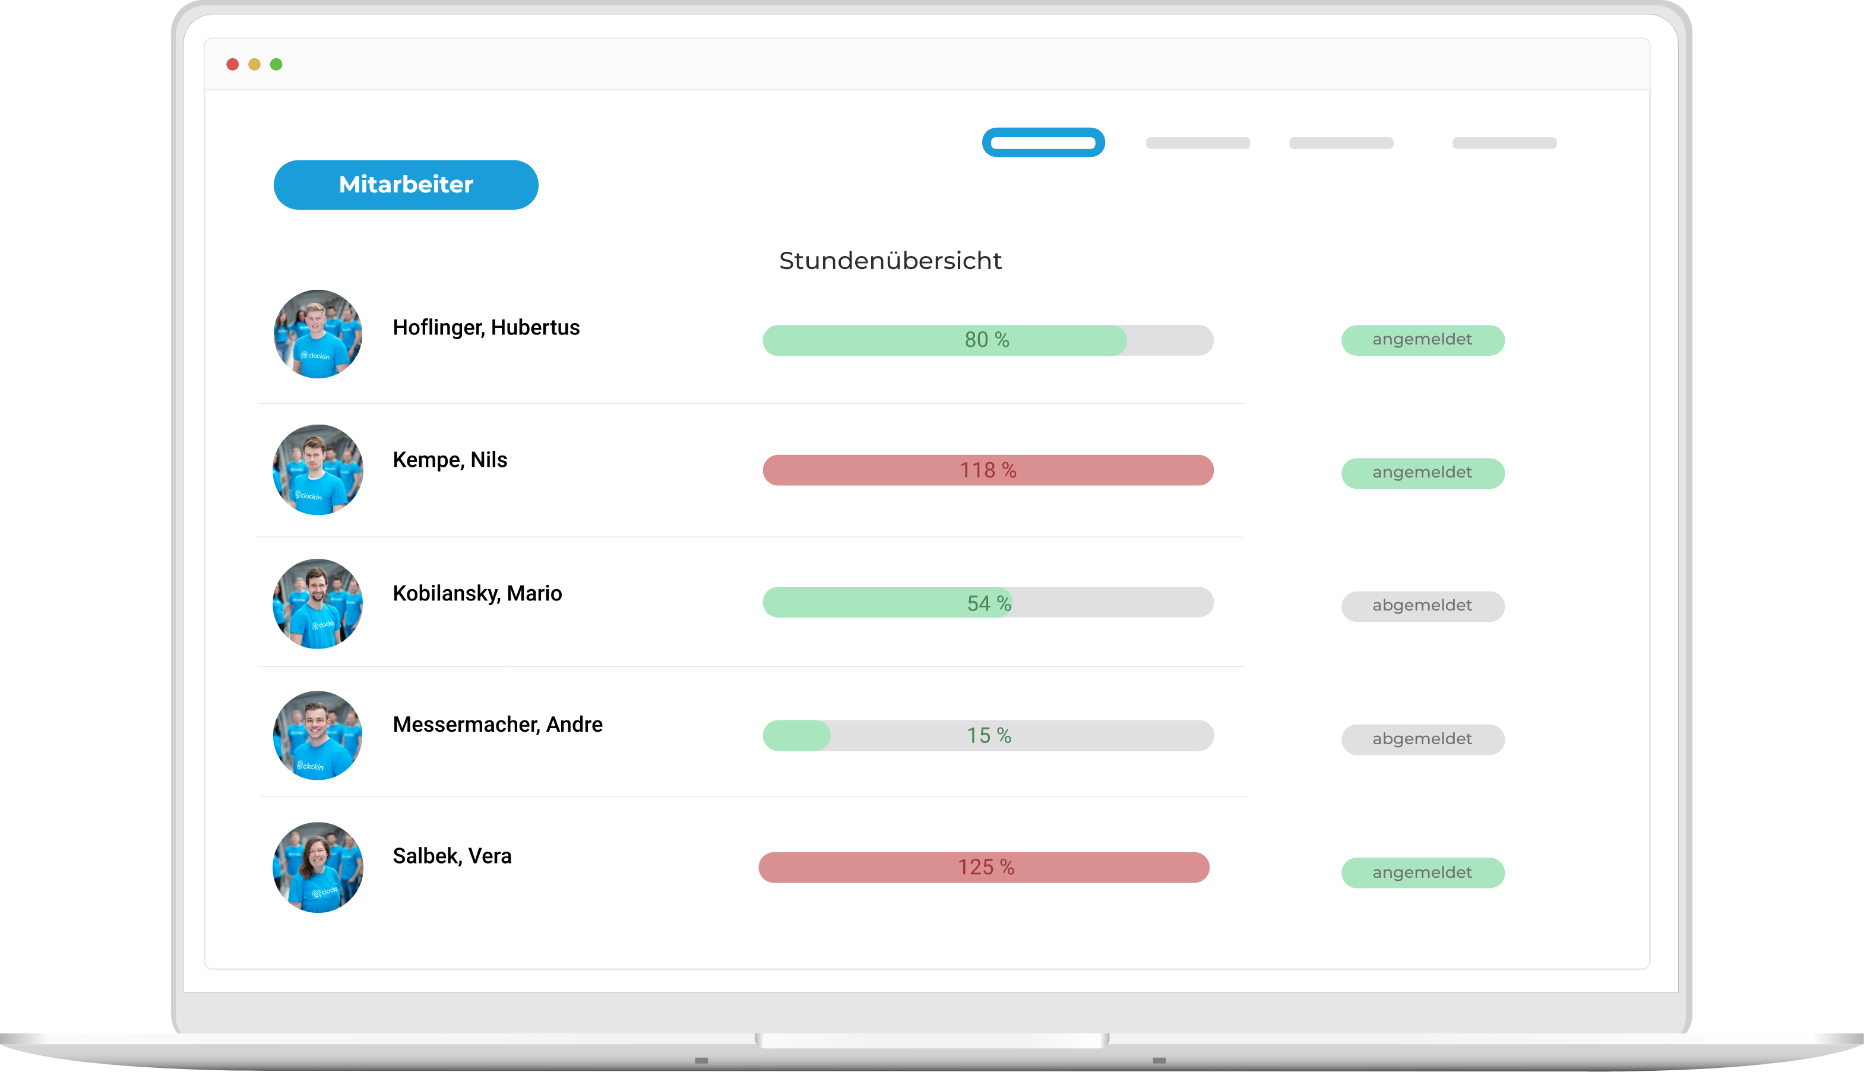Open Mario Kobilansky's profile photo
Screen dimensions: 1864x1072
coord(318,604)
